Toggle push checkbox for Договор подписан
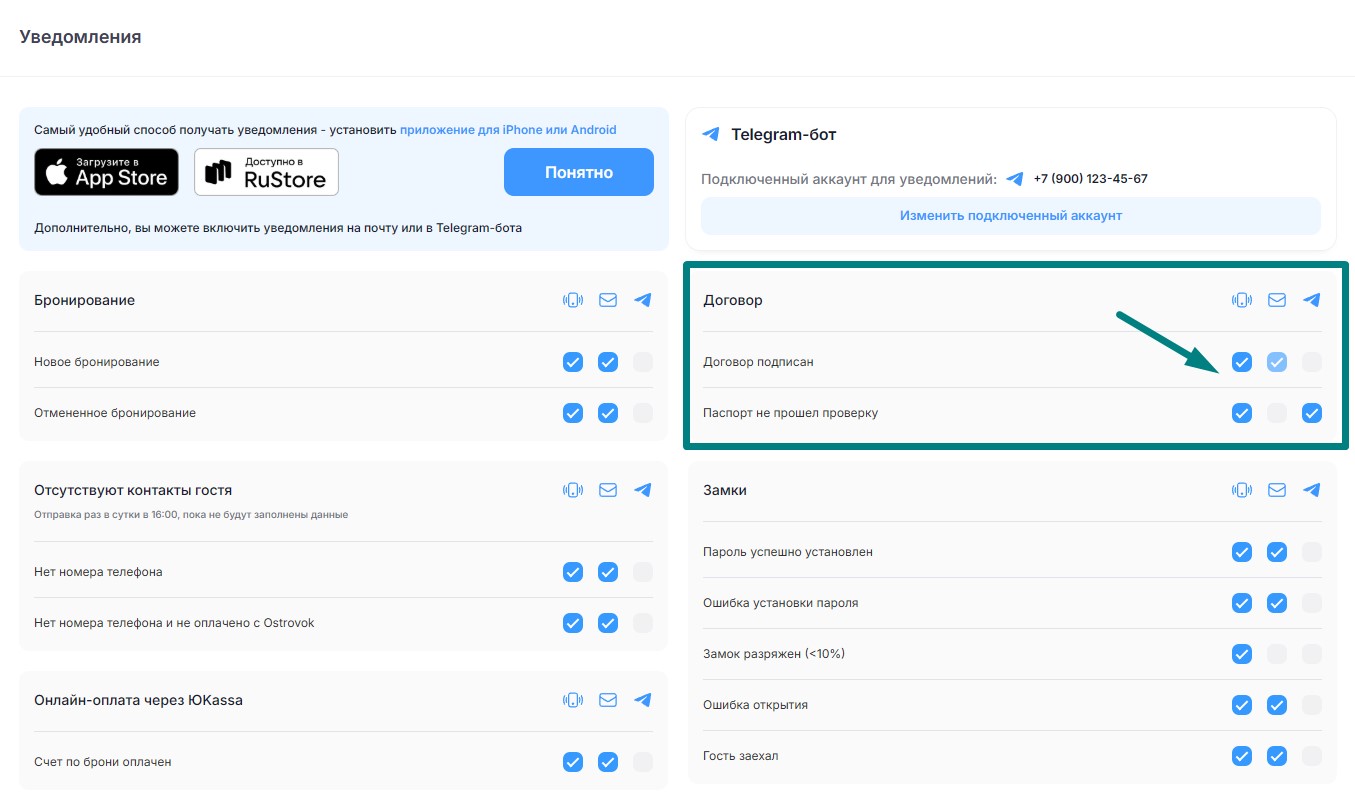The height and width of the screenshot is (805, 1355). 1242,362
